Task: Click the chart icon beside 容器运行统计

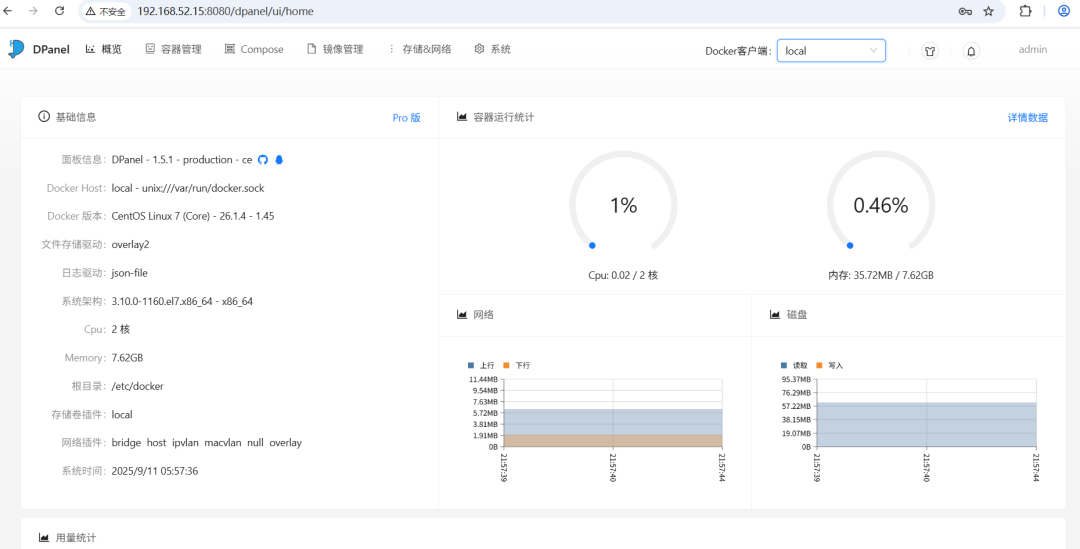Action: pos(462,117)
